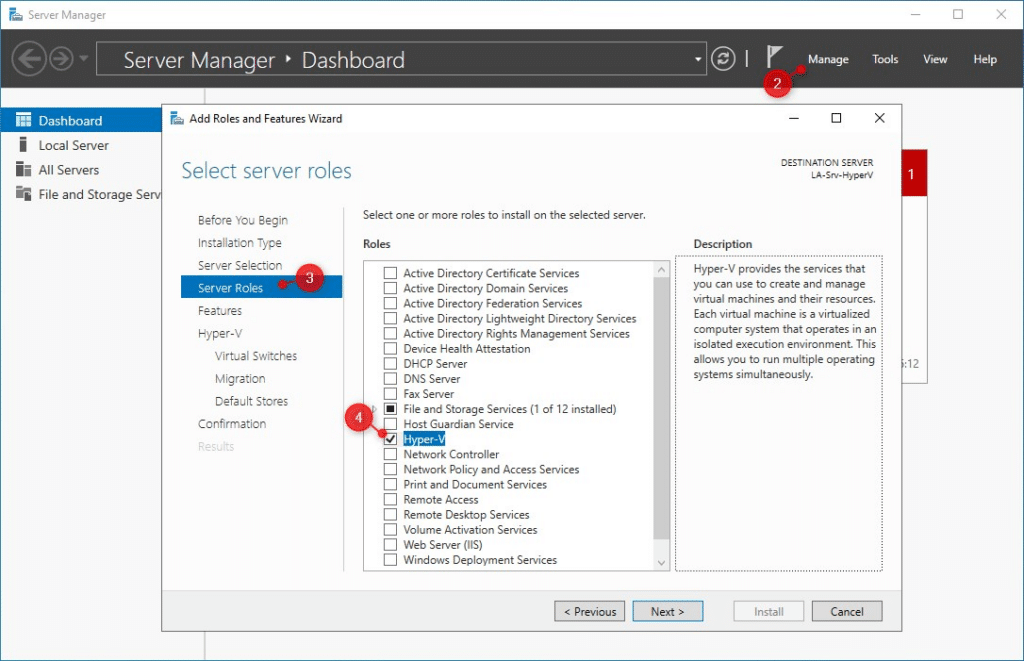Open the Manage menu

pyautogui.click(x=828, y=59)
